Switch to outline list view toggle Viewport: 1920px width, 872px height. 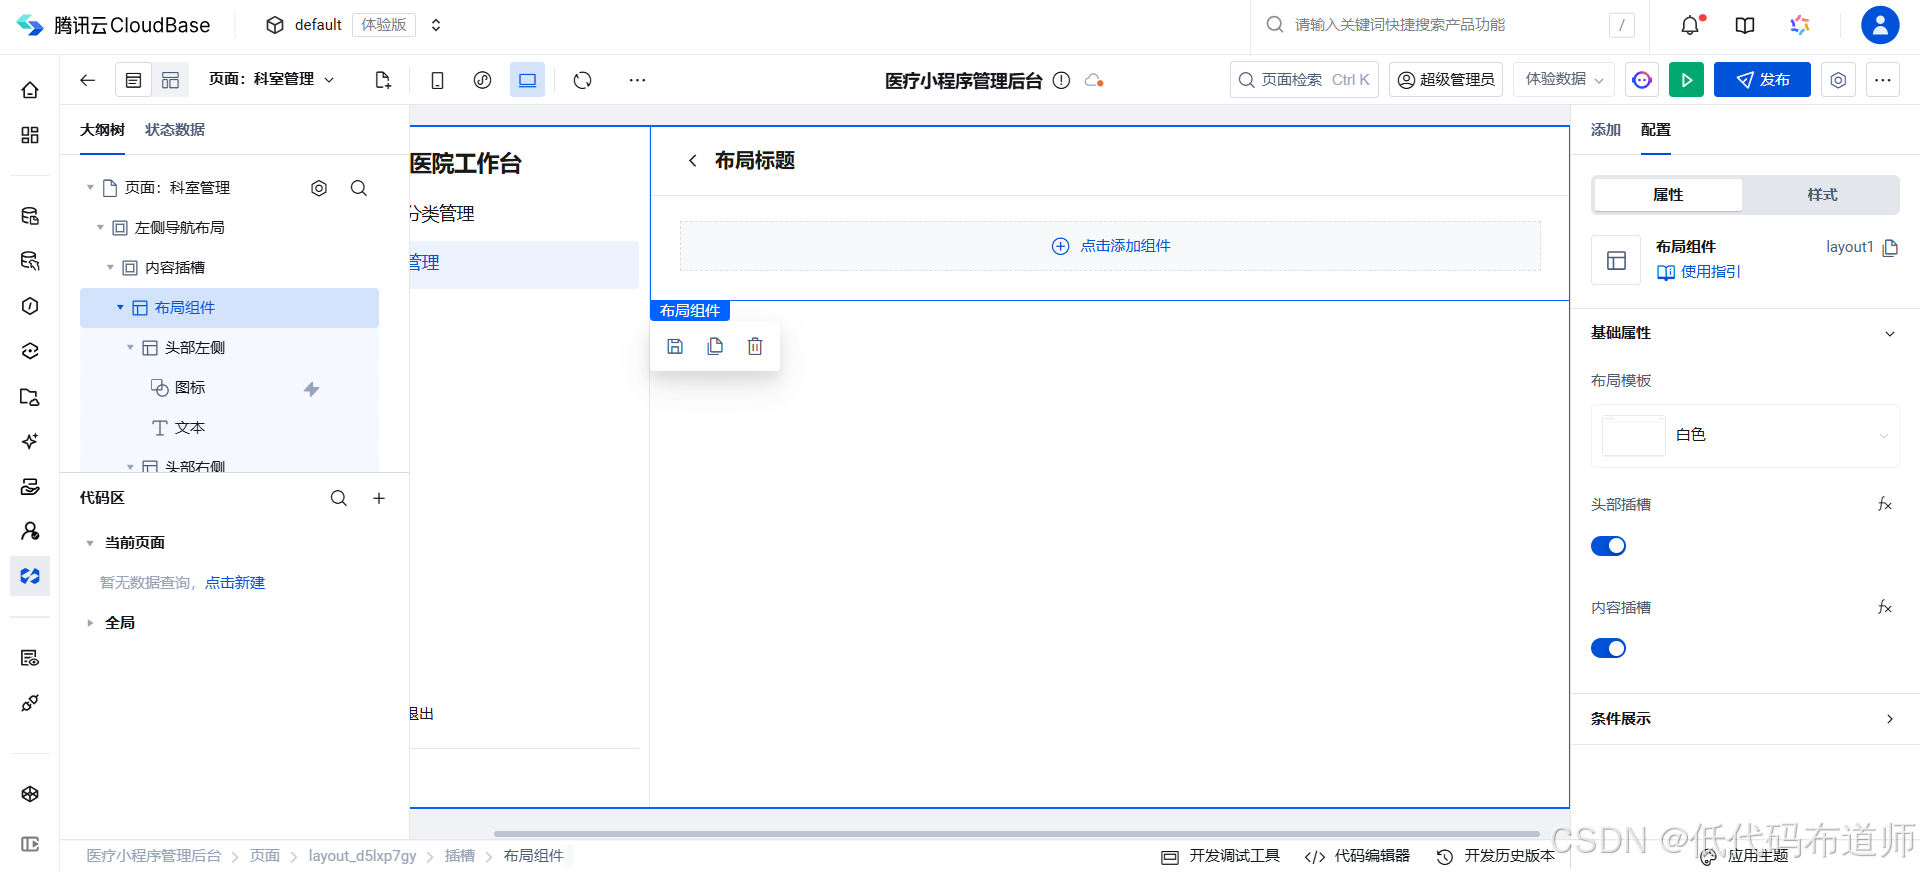[x=133, y=80]
